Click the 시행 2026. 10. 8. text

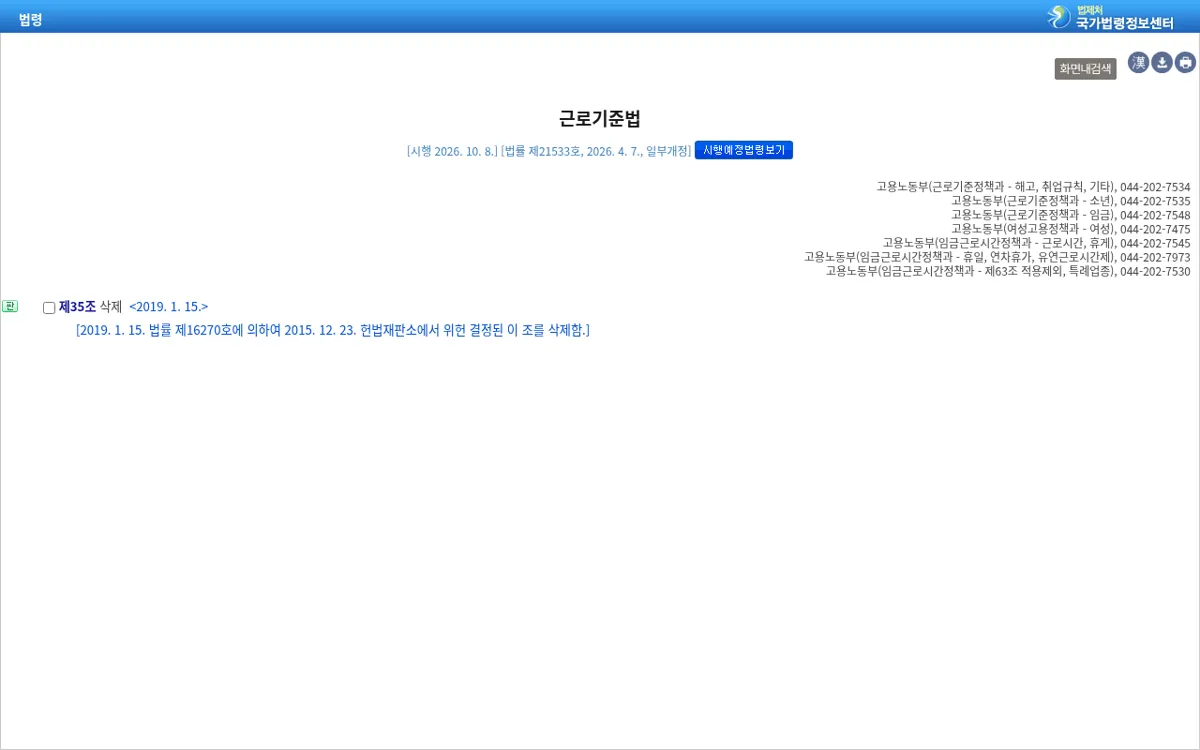click(452, 151)
